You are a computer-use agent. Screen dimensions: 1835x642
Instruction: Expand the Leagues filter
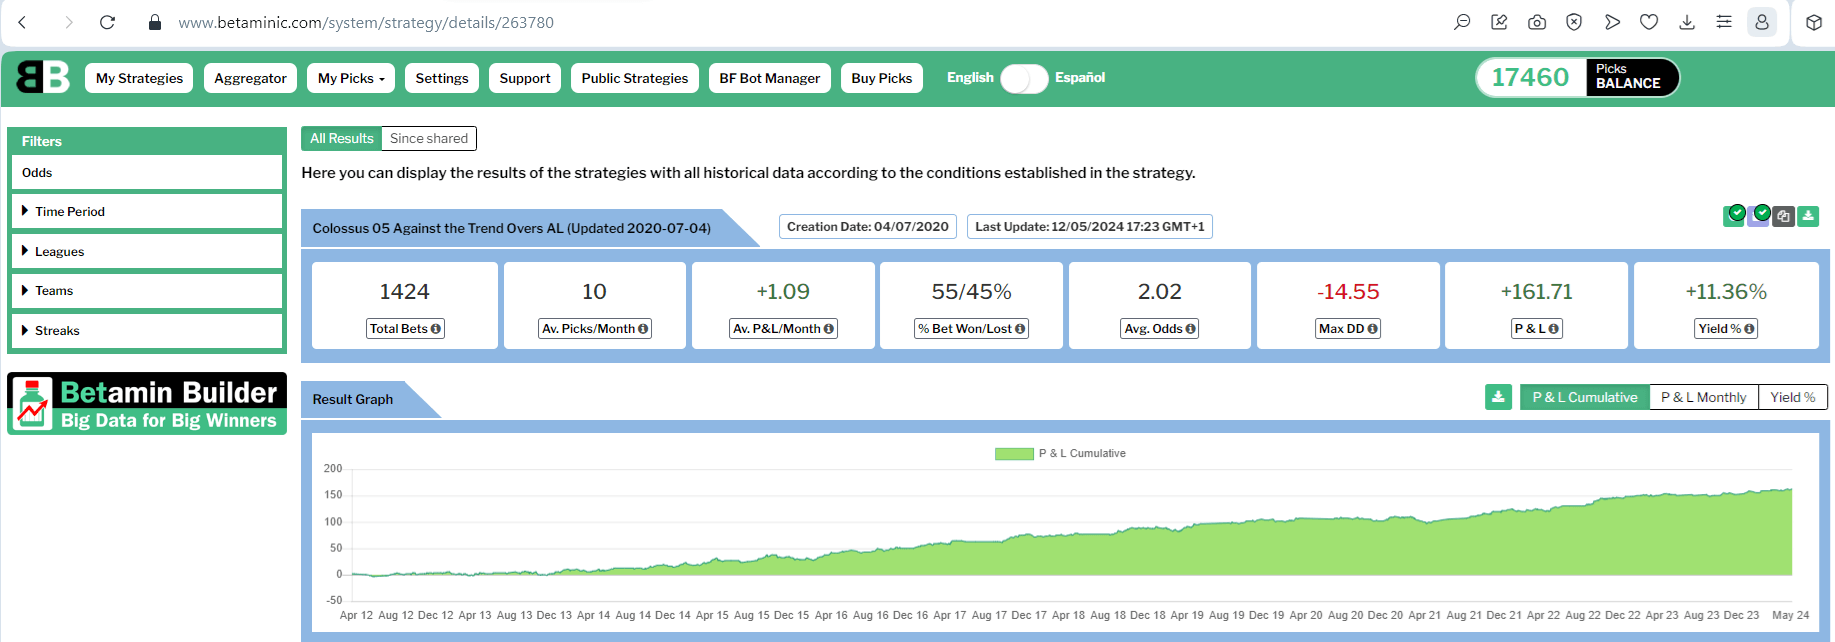[147, 251]
